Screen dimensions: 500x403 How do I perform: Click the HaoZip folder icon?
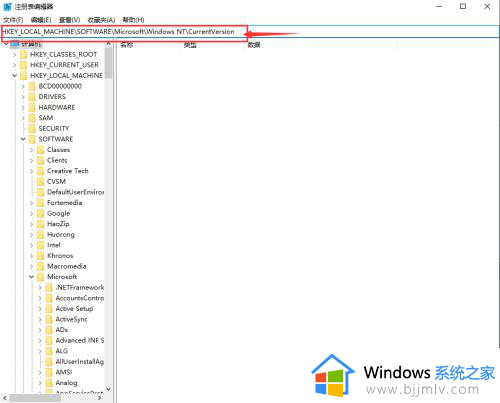click(x=40, y=224)
